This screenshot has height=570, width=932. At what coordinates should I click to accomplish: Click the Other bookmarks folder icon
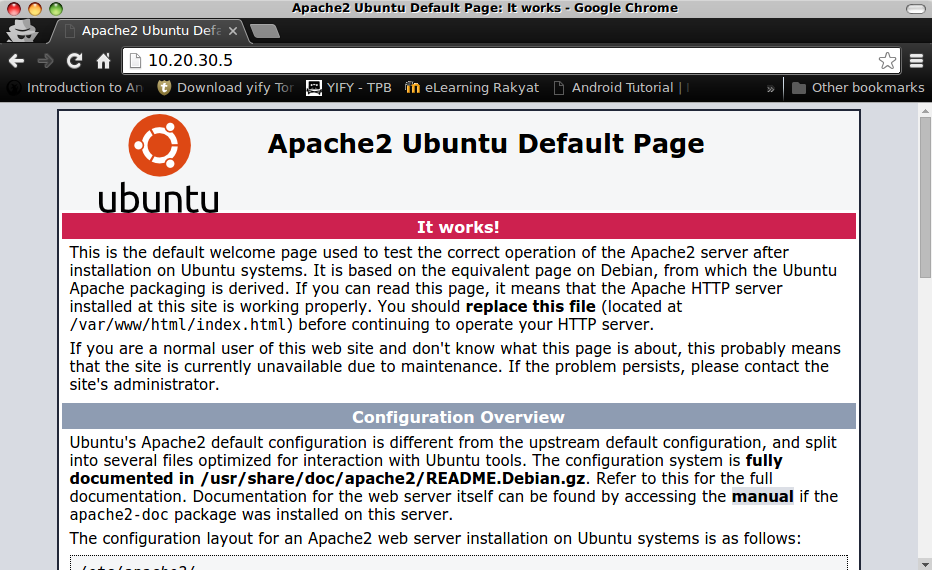(799, 89)
